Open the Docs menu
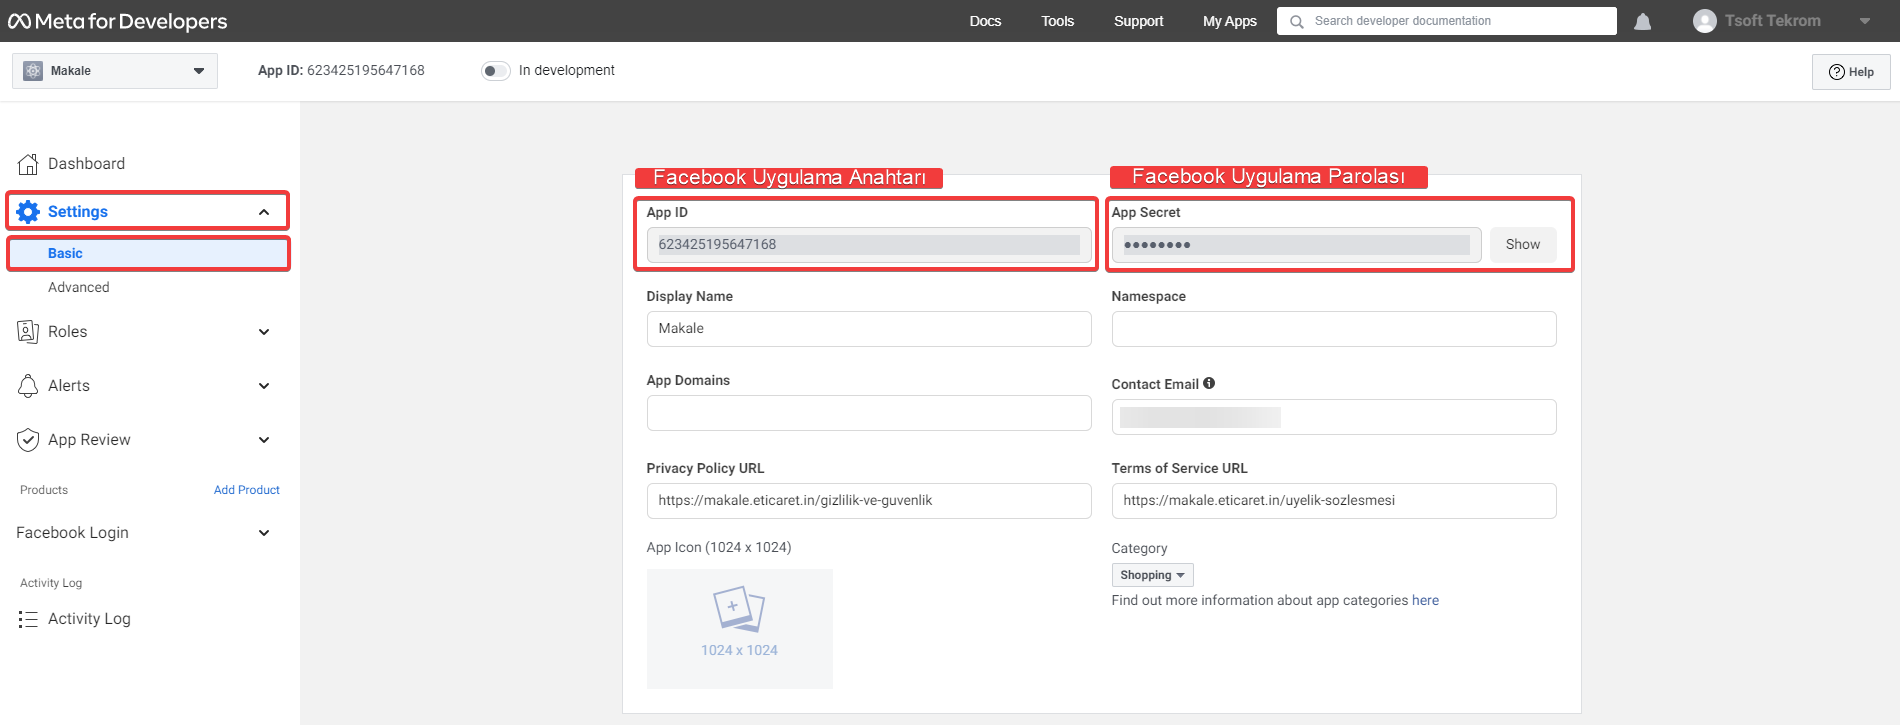Viewport: 1900px width, 725px height. click(985, 21)
